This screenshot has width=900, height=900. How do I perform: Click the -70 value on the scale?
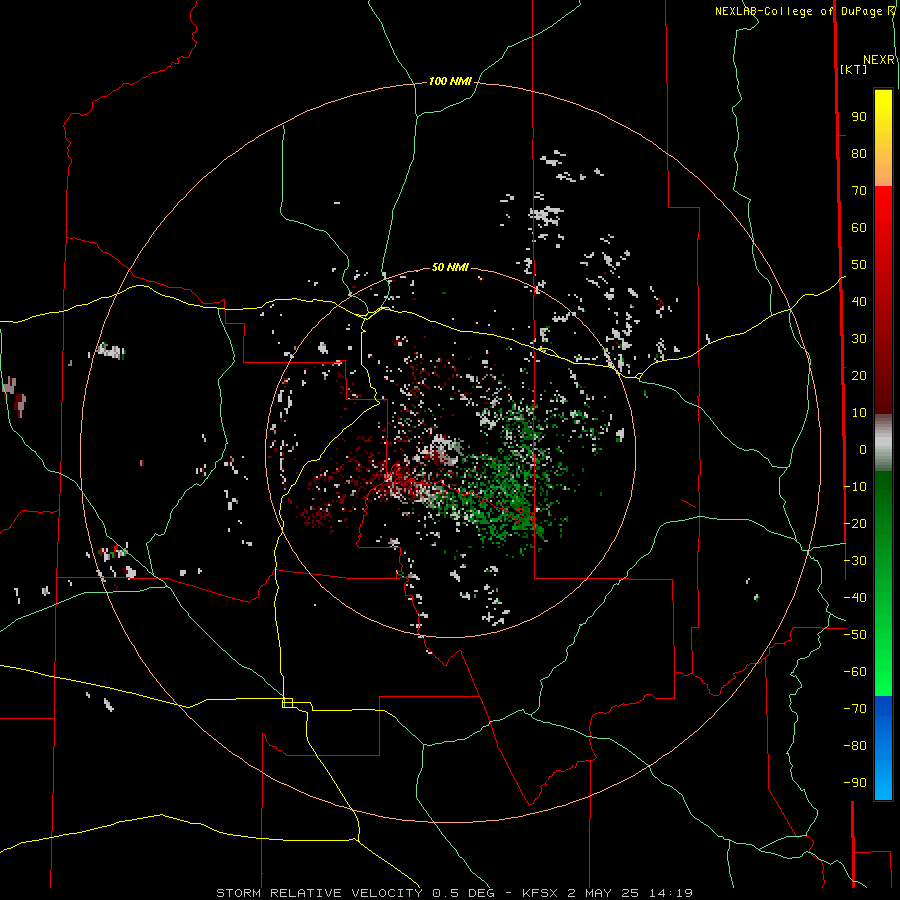click(x=855, y=709)
